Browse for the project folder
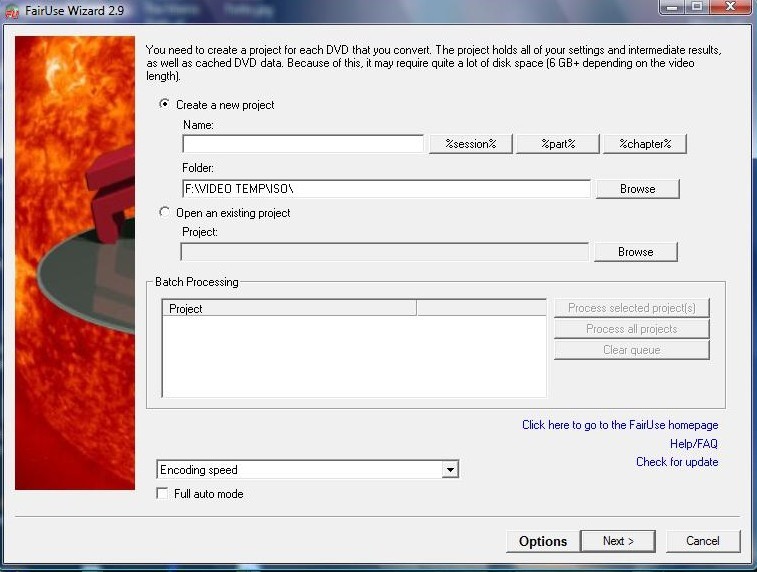The width and height of the screenshot is (757, 572). pos(638,189)
